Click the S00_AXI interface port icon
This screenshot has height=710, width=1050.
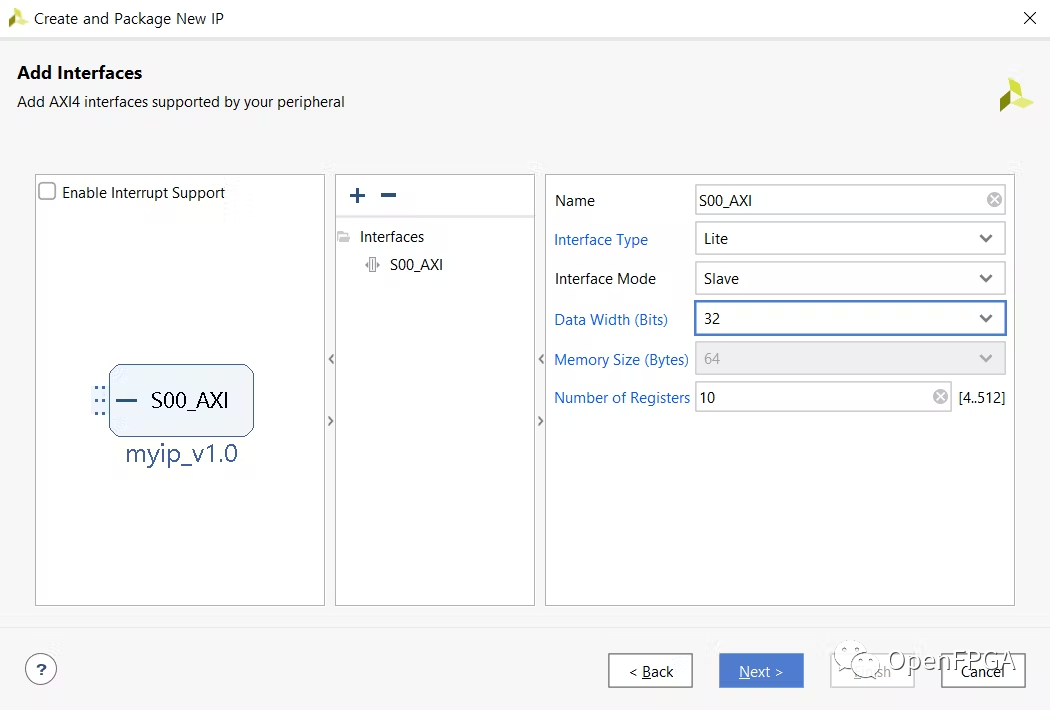click(373, 265)
